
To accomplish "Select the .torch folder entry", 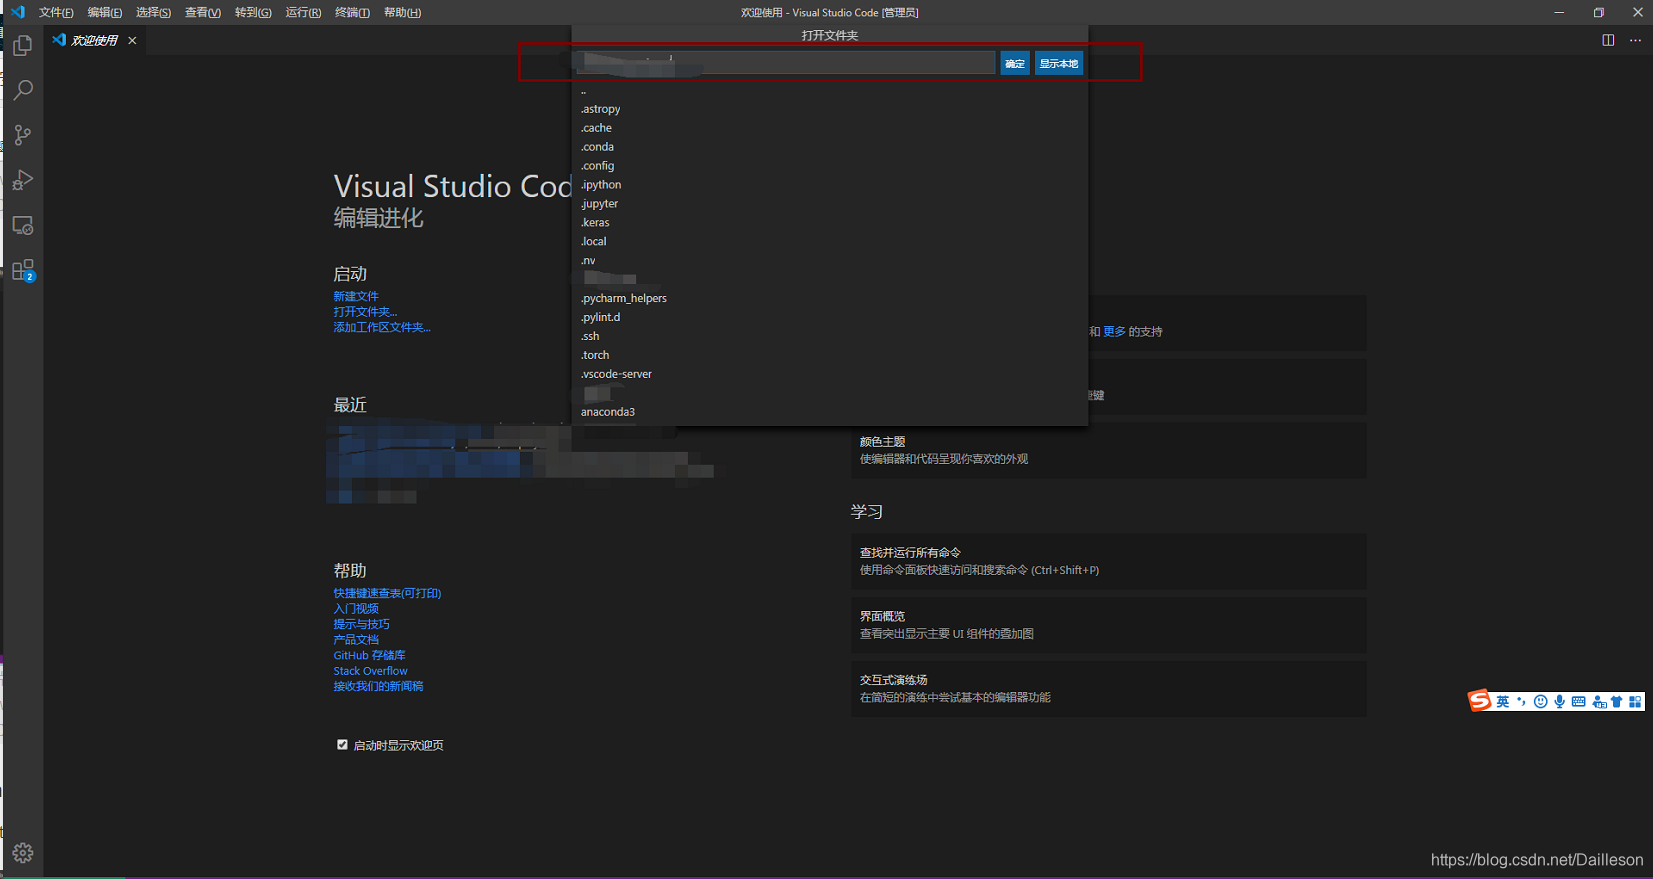I will click(830, 356).
